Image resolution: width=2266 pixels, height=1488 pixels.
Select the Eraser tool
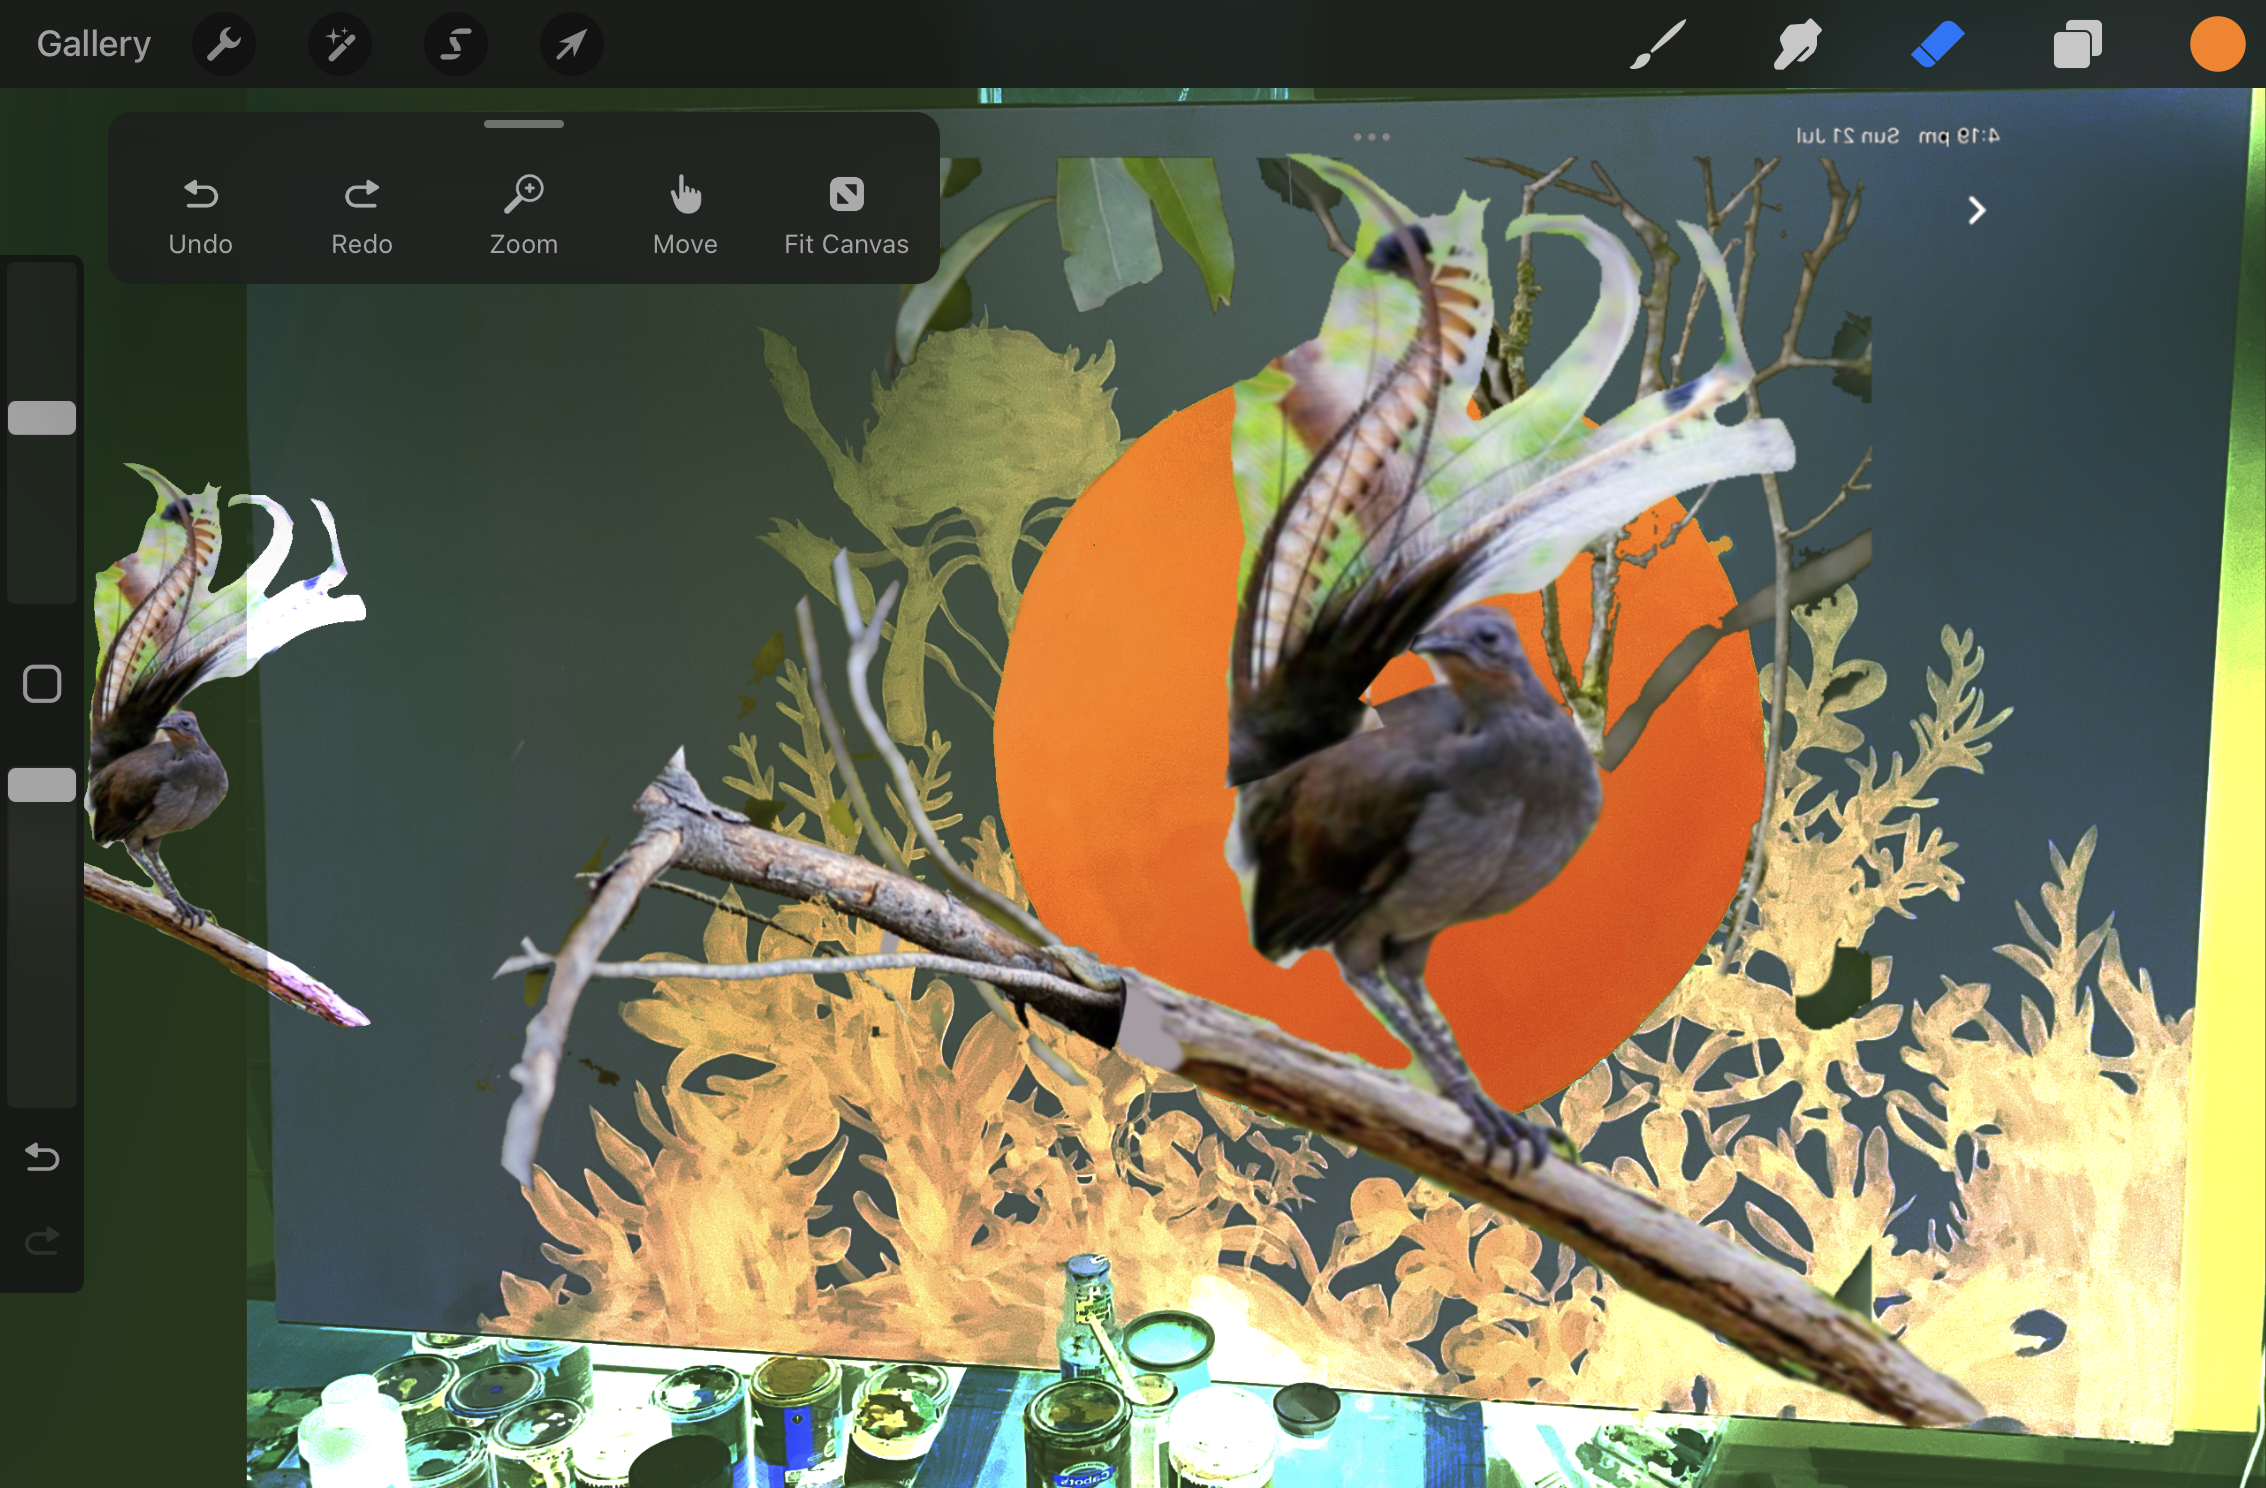(1937, 44)
